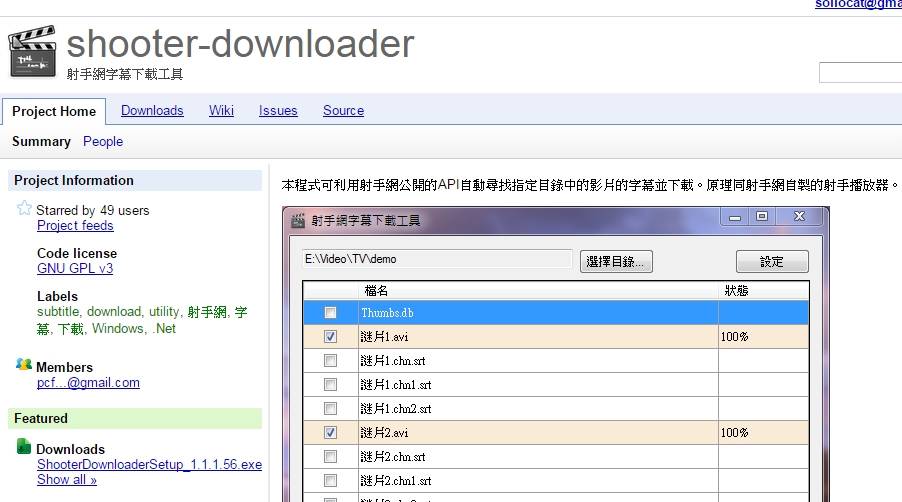The image size is (902, 502).
Task: Click the search input field at top right
Action: click(860, 73)
